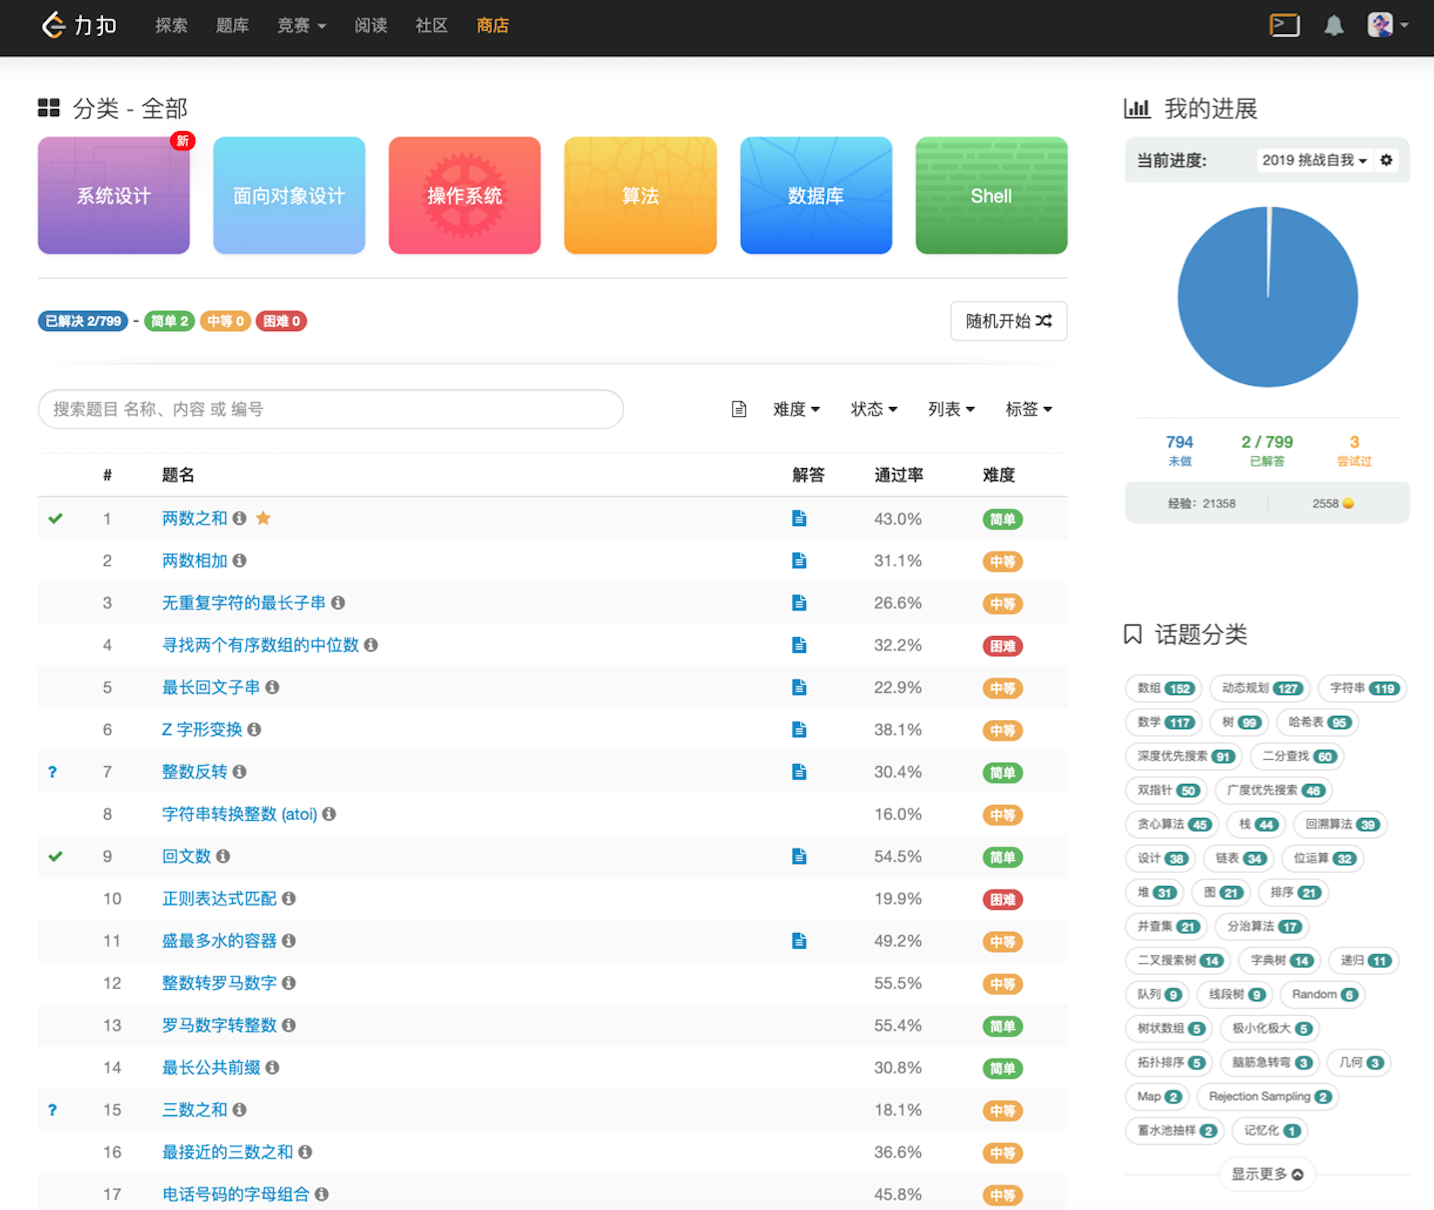Select the 数组 152 topic tag
Viewport: 1434px width, 1210px height.
(x=1165, y=688)
